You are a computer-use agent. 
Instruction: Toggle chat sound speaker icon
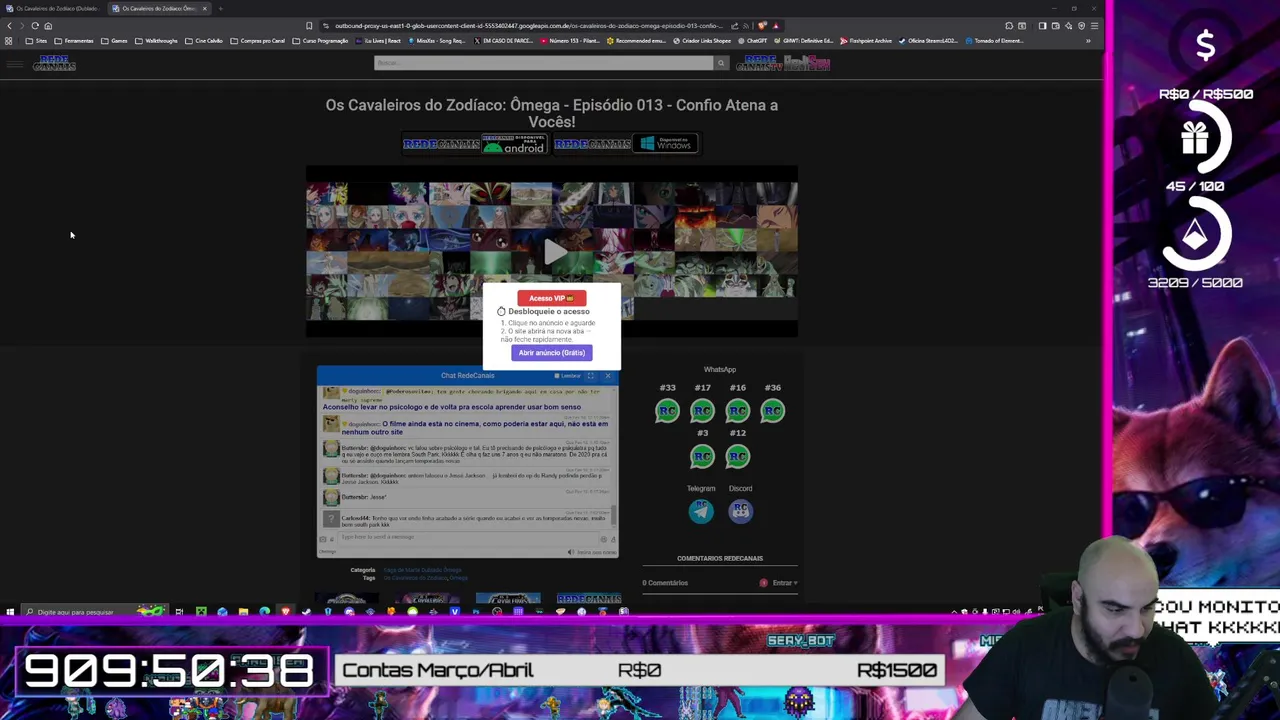point(571,552)
